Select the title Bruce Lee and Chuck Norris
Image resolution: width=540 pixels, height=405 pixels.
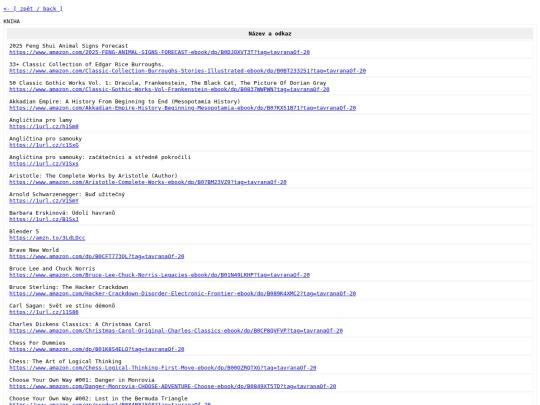(x=52, y=269)
